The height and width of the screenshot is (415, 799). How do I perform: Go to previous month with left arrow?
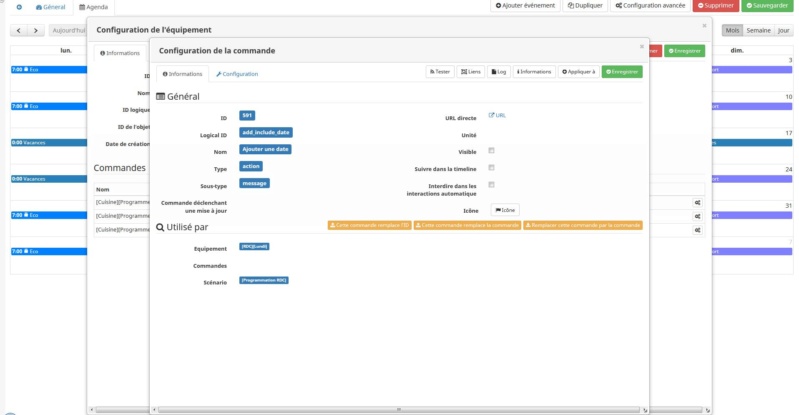[19, 31]
